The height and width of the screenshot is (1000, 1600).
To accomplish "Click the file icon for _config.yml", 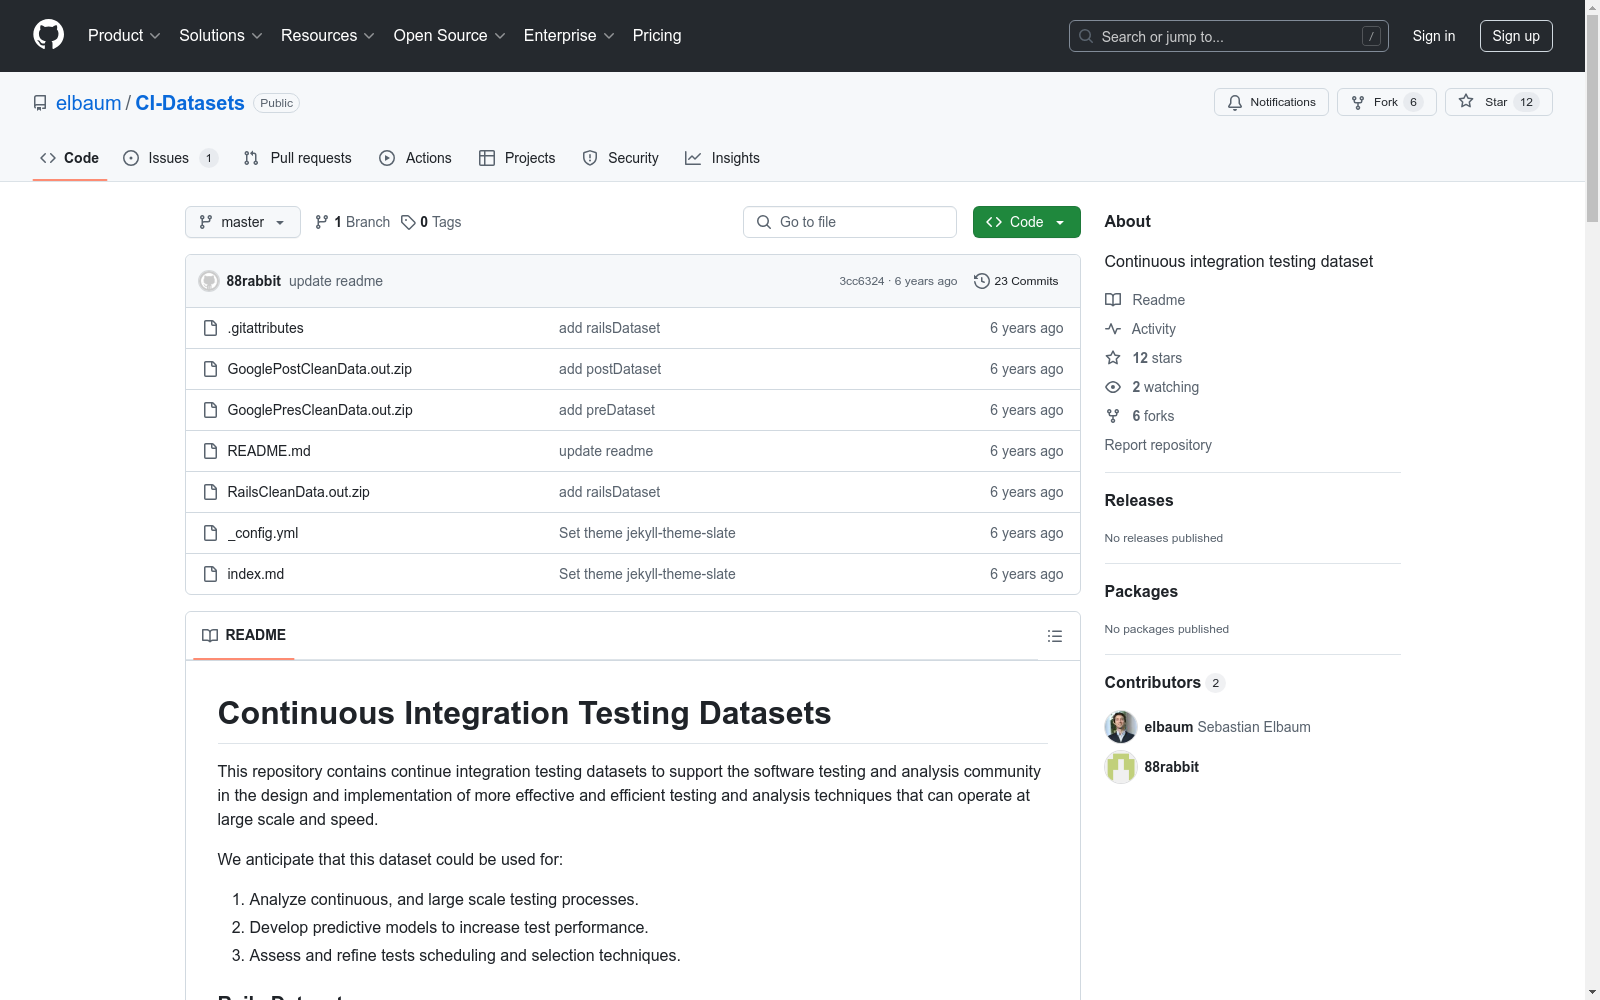I will point(210,533).
